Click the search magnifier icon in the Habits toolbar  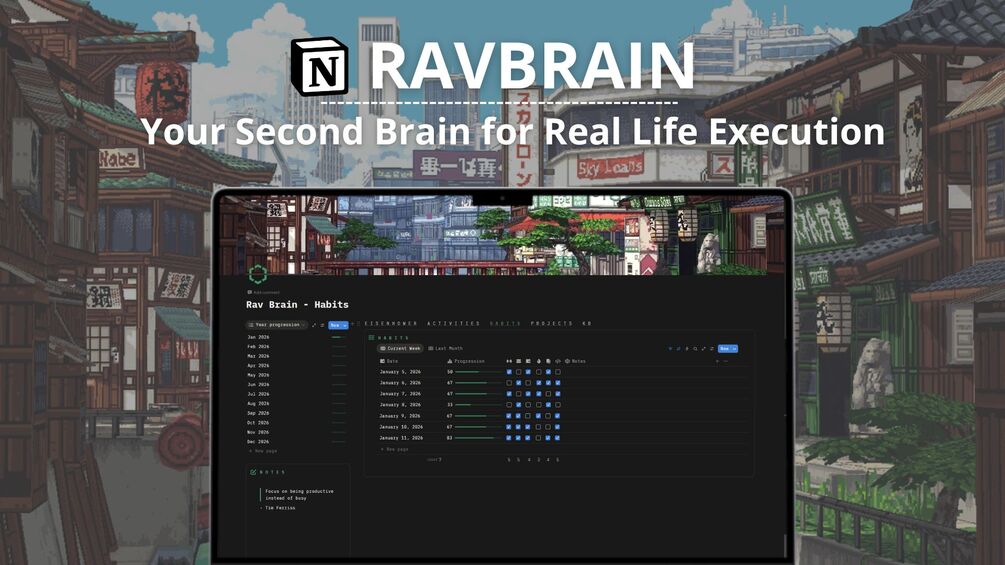pyautogui.click(x=695, y=348)
